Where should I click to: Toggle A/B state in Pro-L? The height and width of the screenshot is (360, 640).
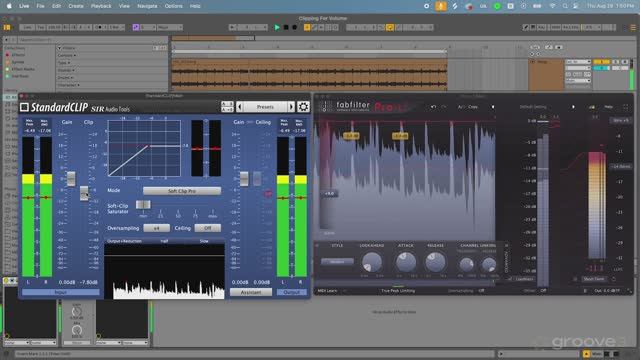[460, 107]
